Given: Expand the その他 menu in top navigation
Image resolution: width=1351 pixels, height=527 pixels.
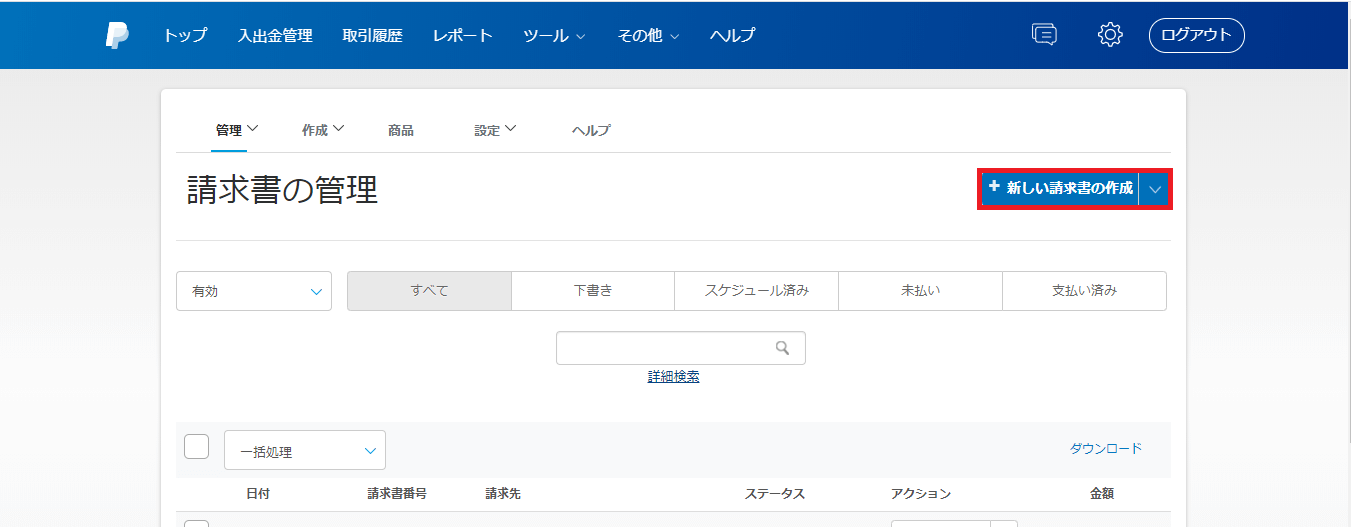Looking at the screenshot, I should (x=648, y=35).
